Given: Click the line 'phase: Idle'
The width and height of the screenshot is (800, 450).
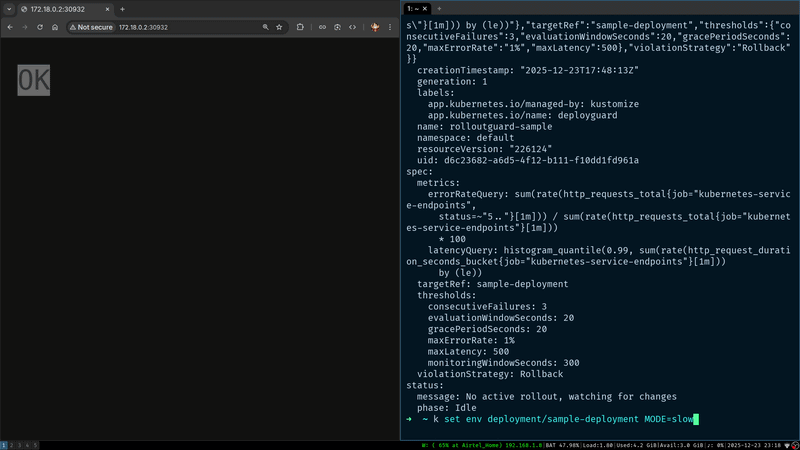Looking at the screenshot, I should tap(446, 408).
